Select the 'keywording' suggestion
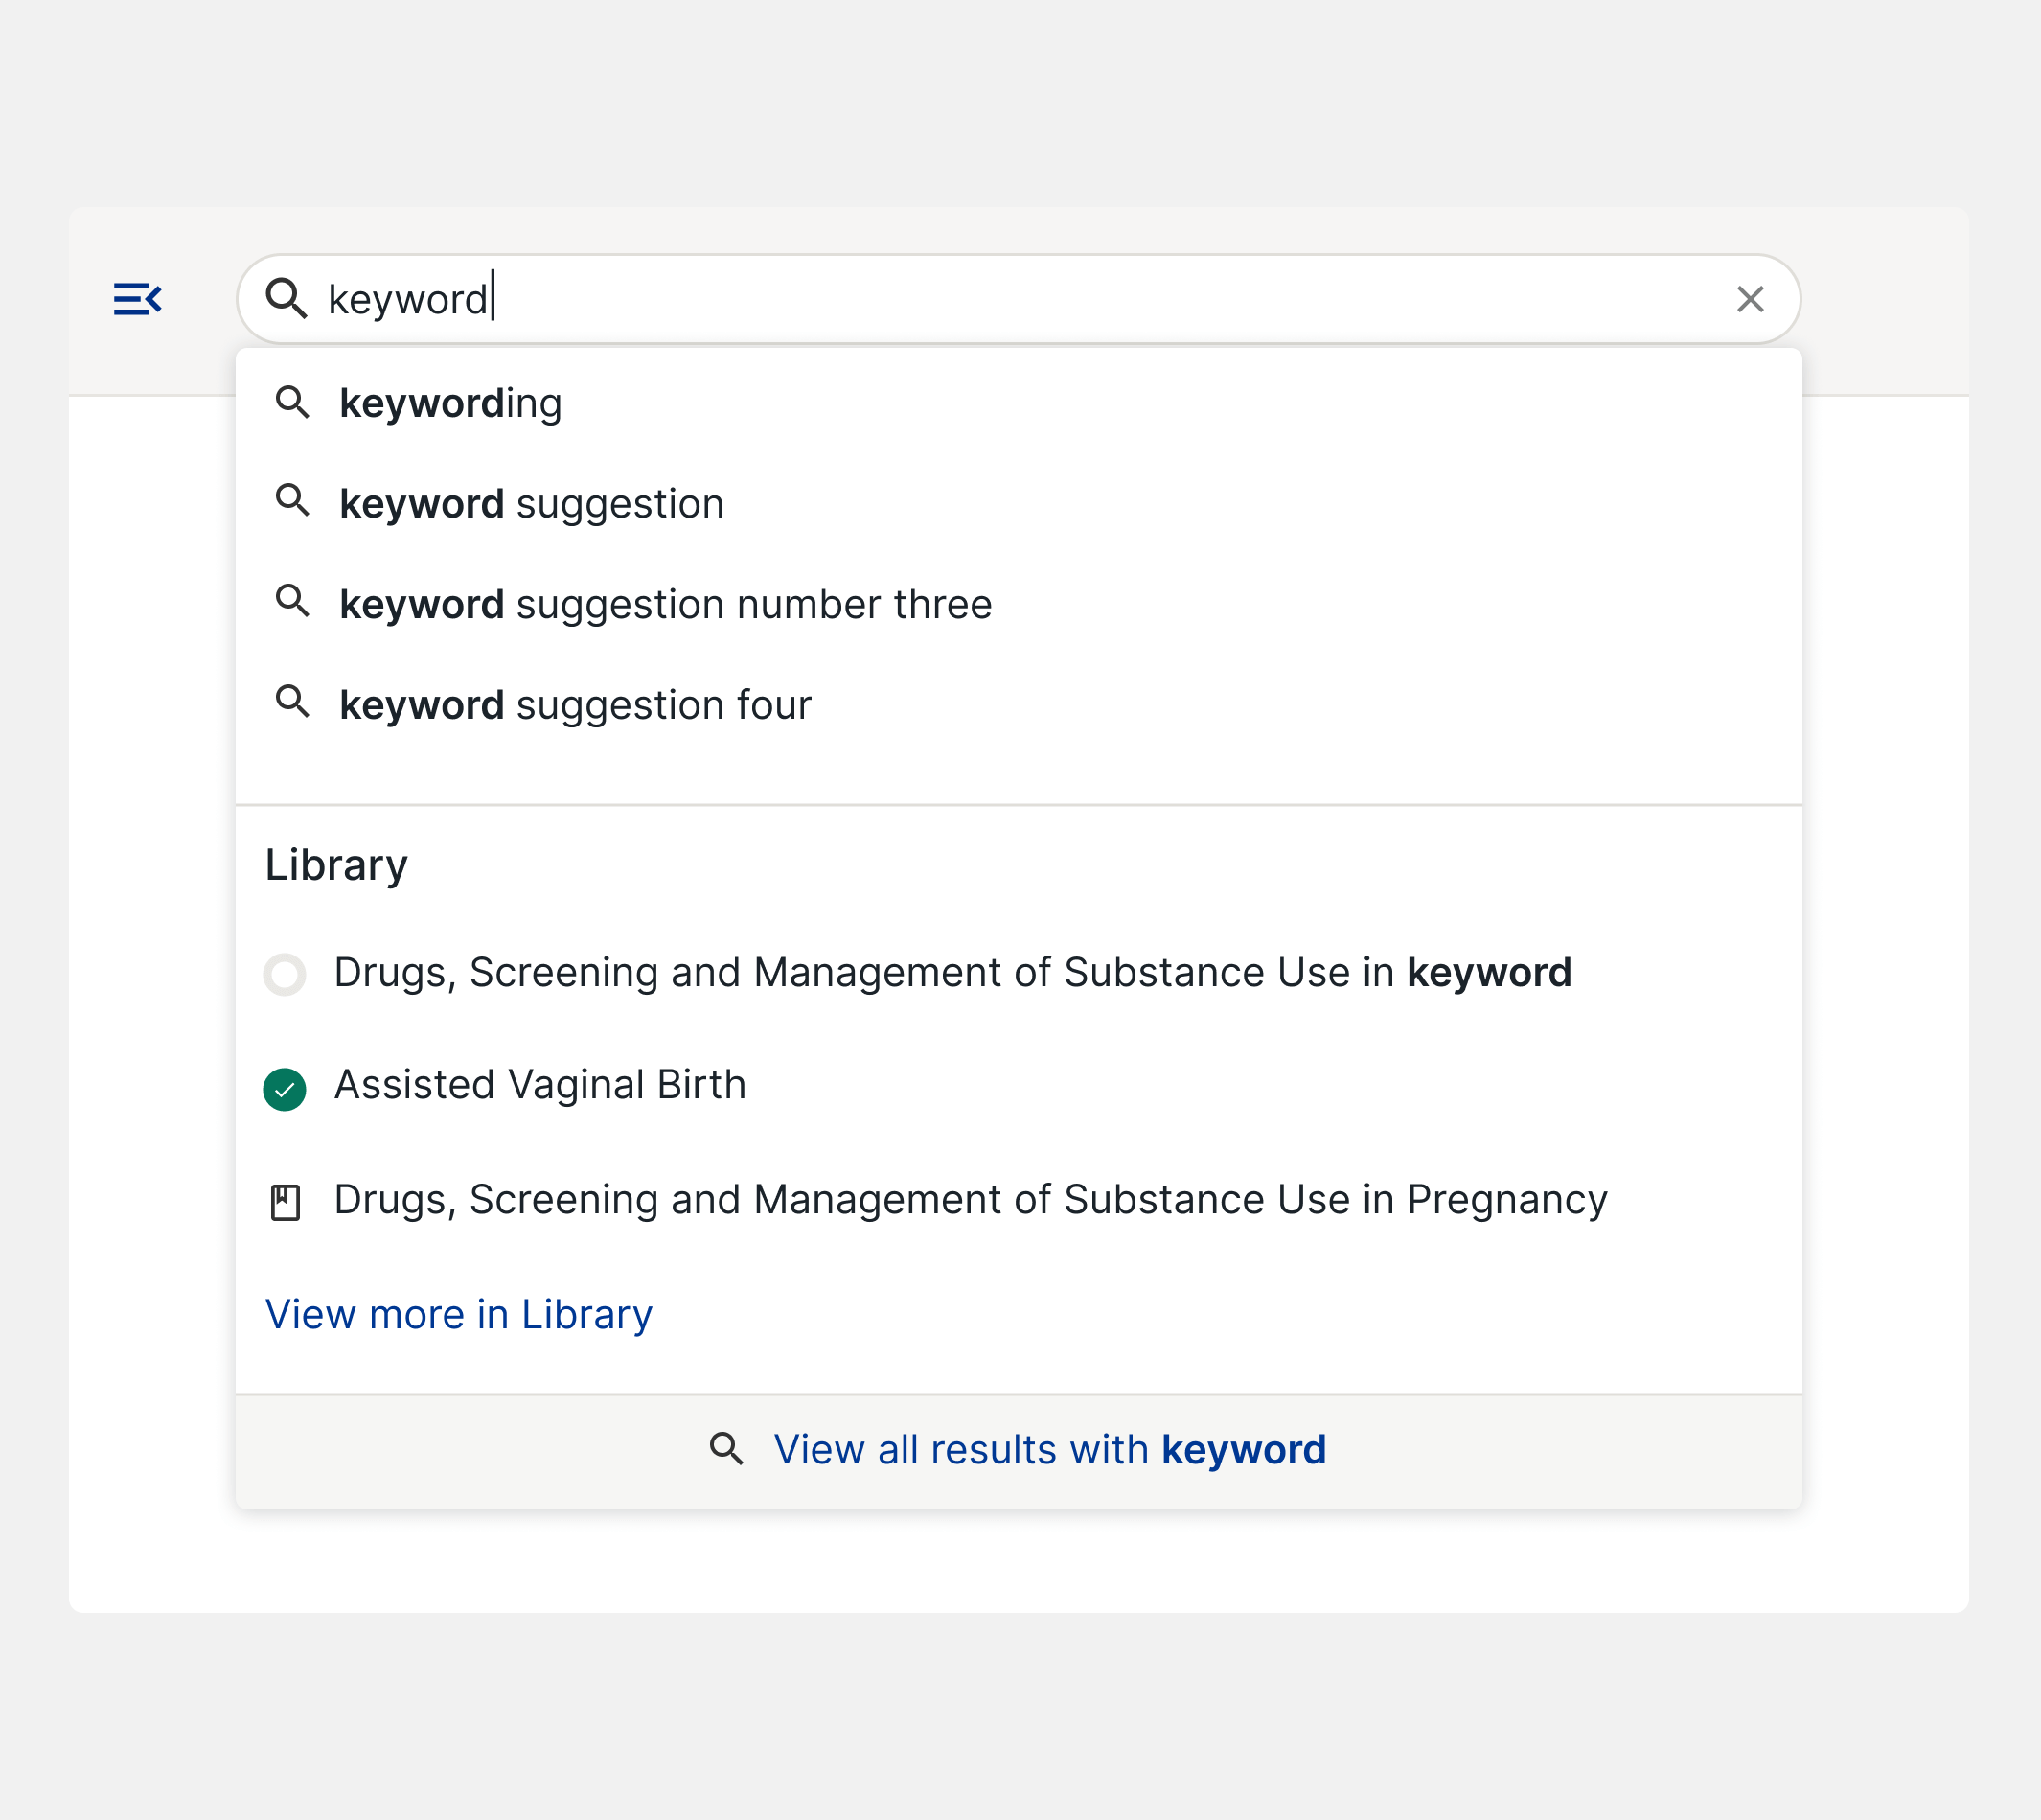The image size is (2041, 1820). (x=450, y=403)
